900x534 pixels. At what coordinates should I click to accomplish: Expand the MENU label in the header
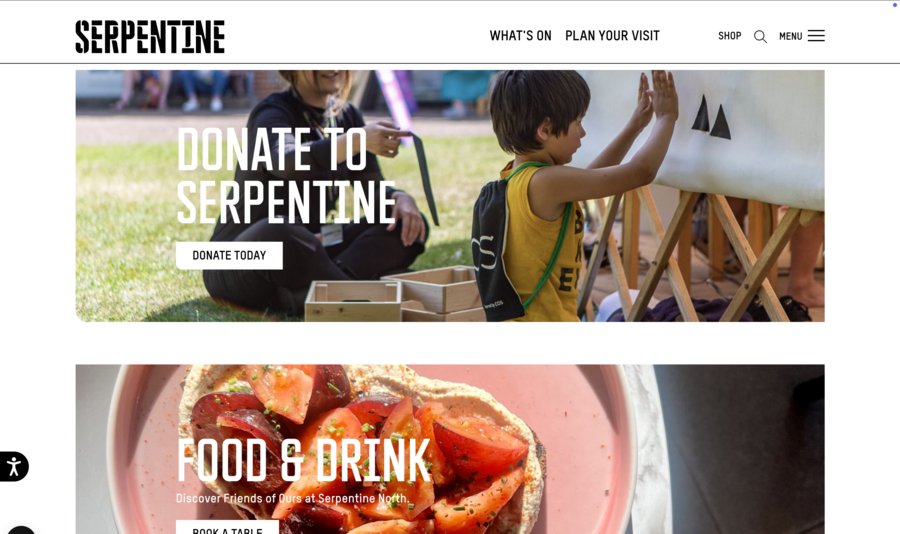790,36
